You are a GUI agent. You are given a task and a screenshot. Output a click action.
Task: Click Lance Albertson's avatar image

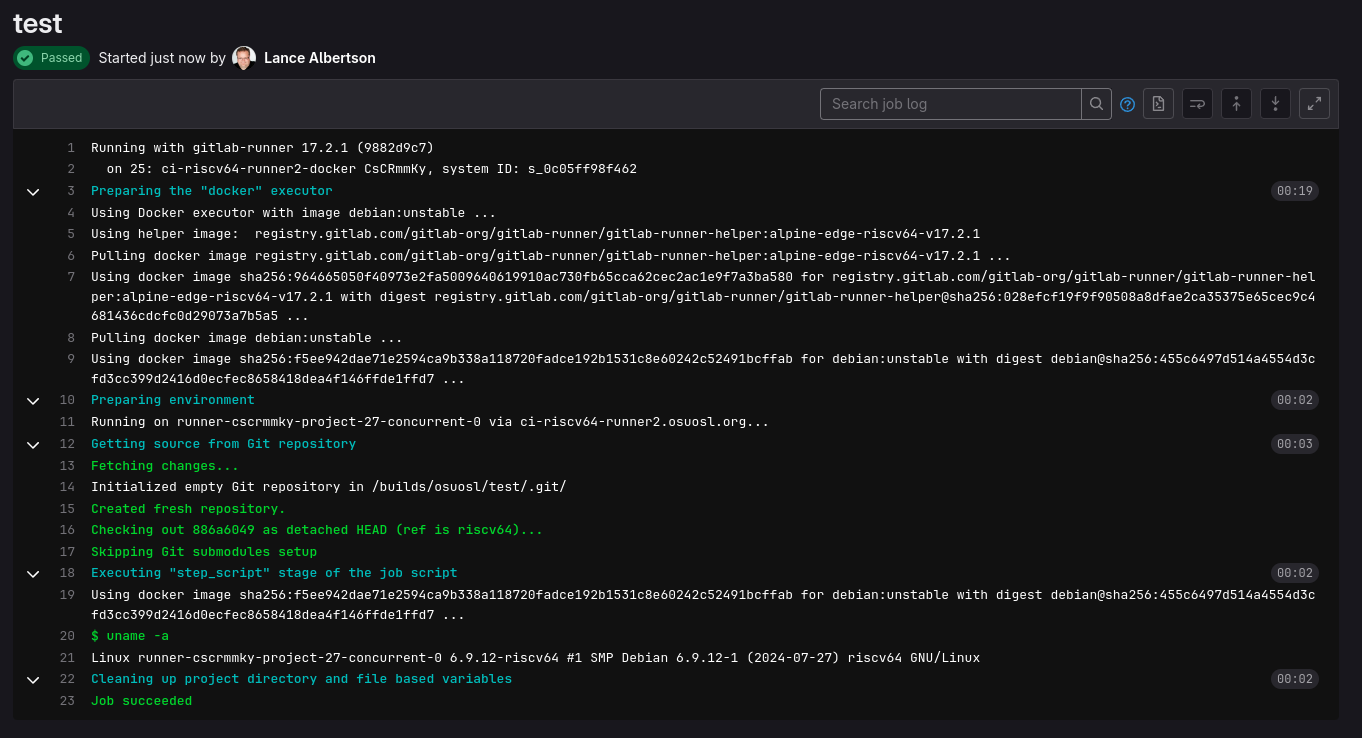point(244,58)
